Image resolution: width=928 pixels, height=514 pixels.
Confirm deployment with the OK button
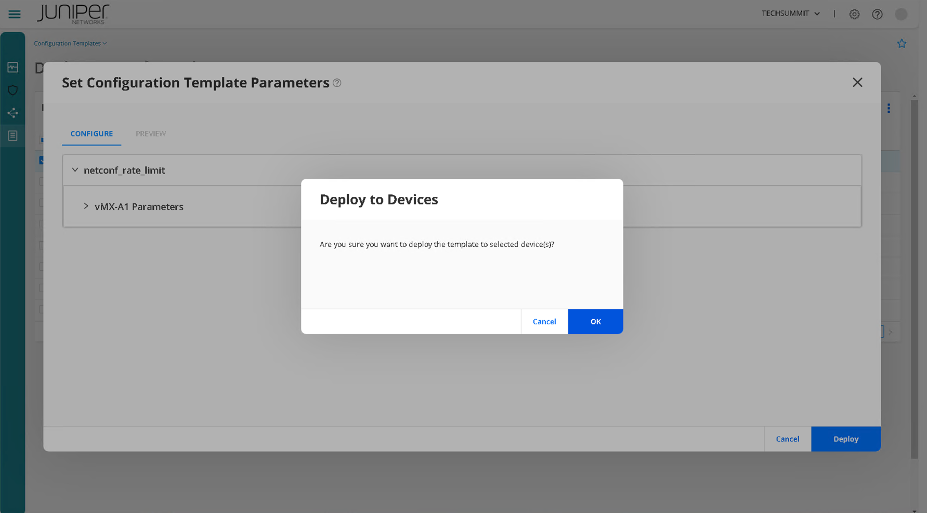pyautogui.click(x=595, y=322)
